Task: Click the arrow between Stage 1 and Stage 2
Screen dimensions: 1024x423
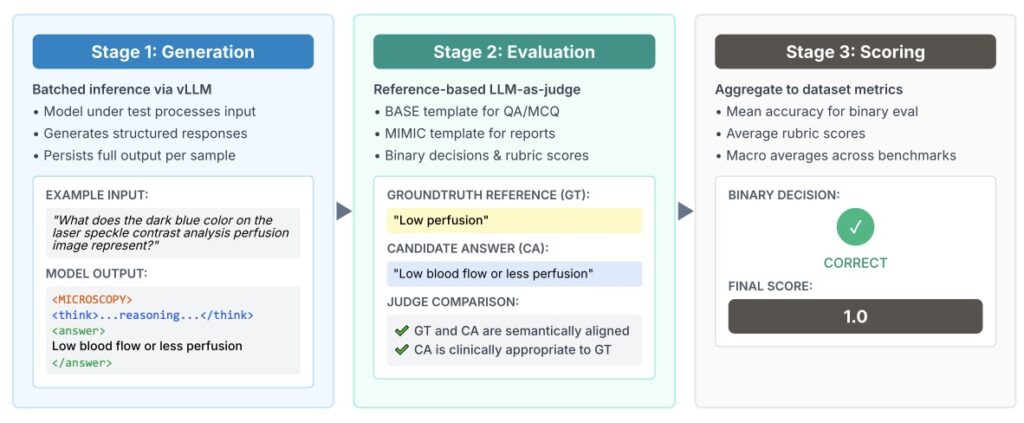Action: click(344, 211)
